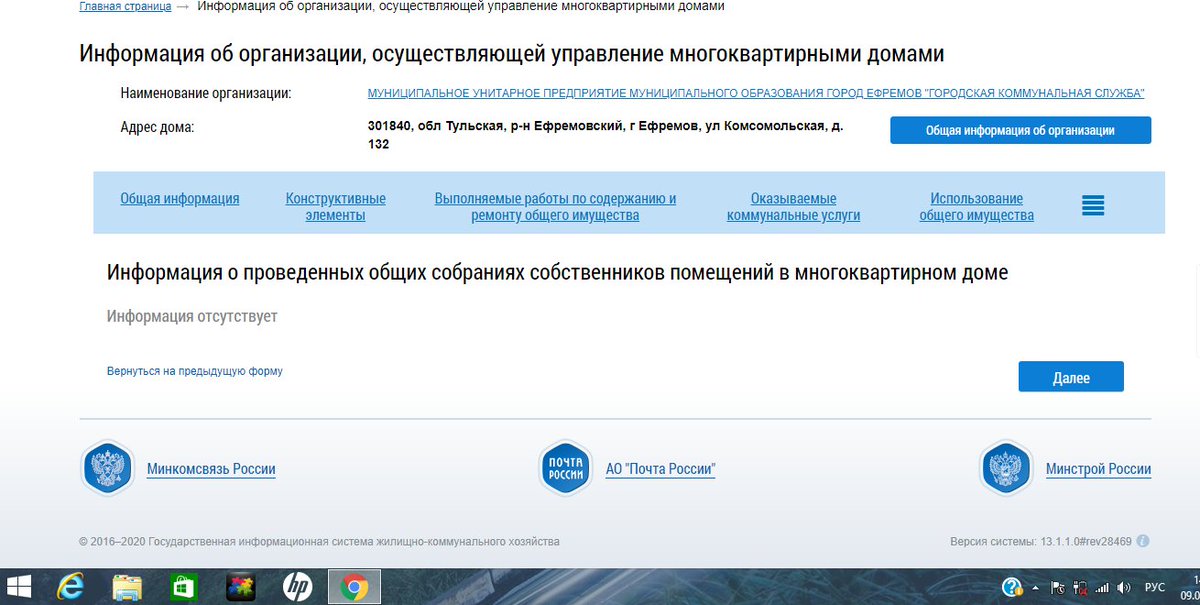Click the Версия системы 13.1.1.0 text
This screenshot has width=1200, height=605.
tap(1041, 541)
